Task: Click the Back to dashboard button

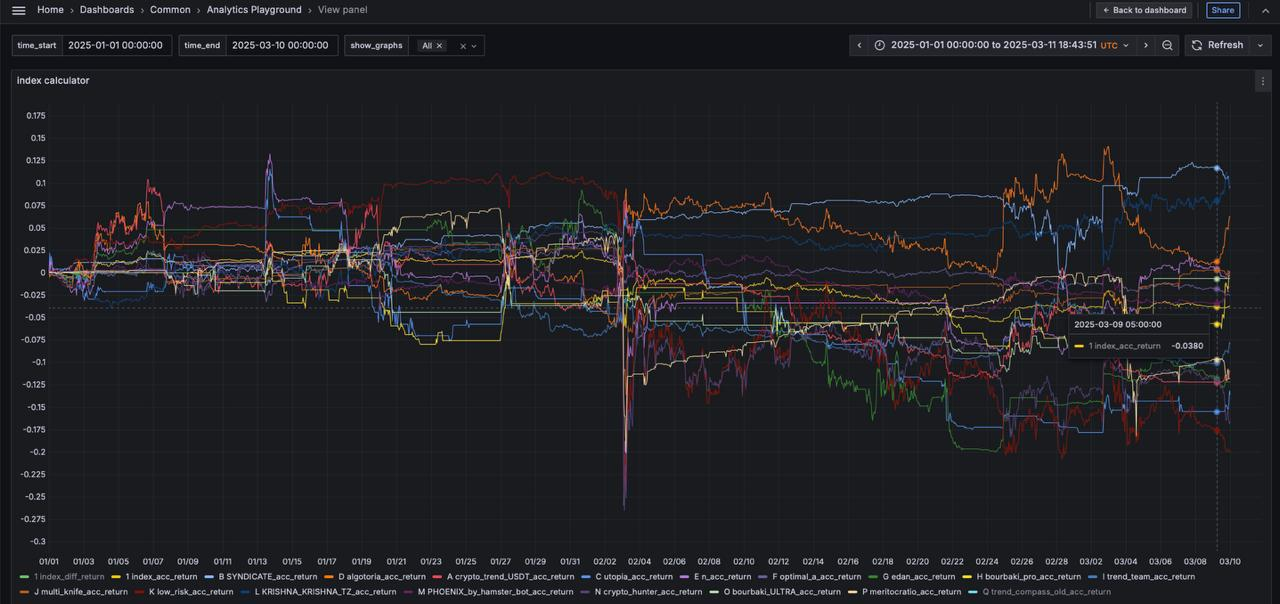Action: tap(1144, 10)
